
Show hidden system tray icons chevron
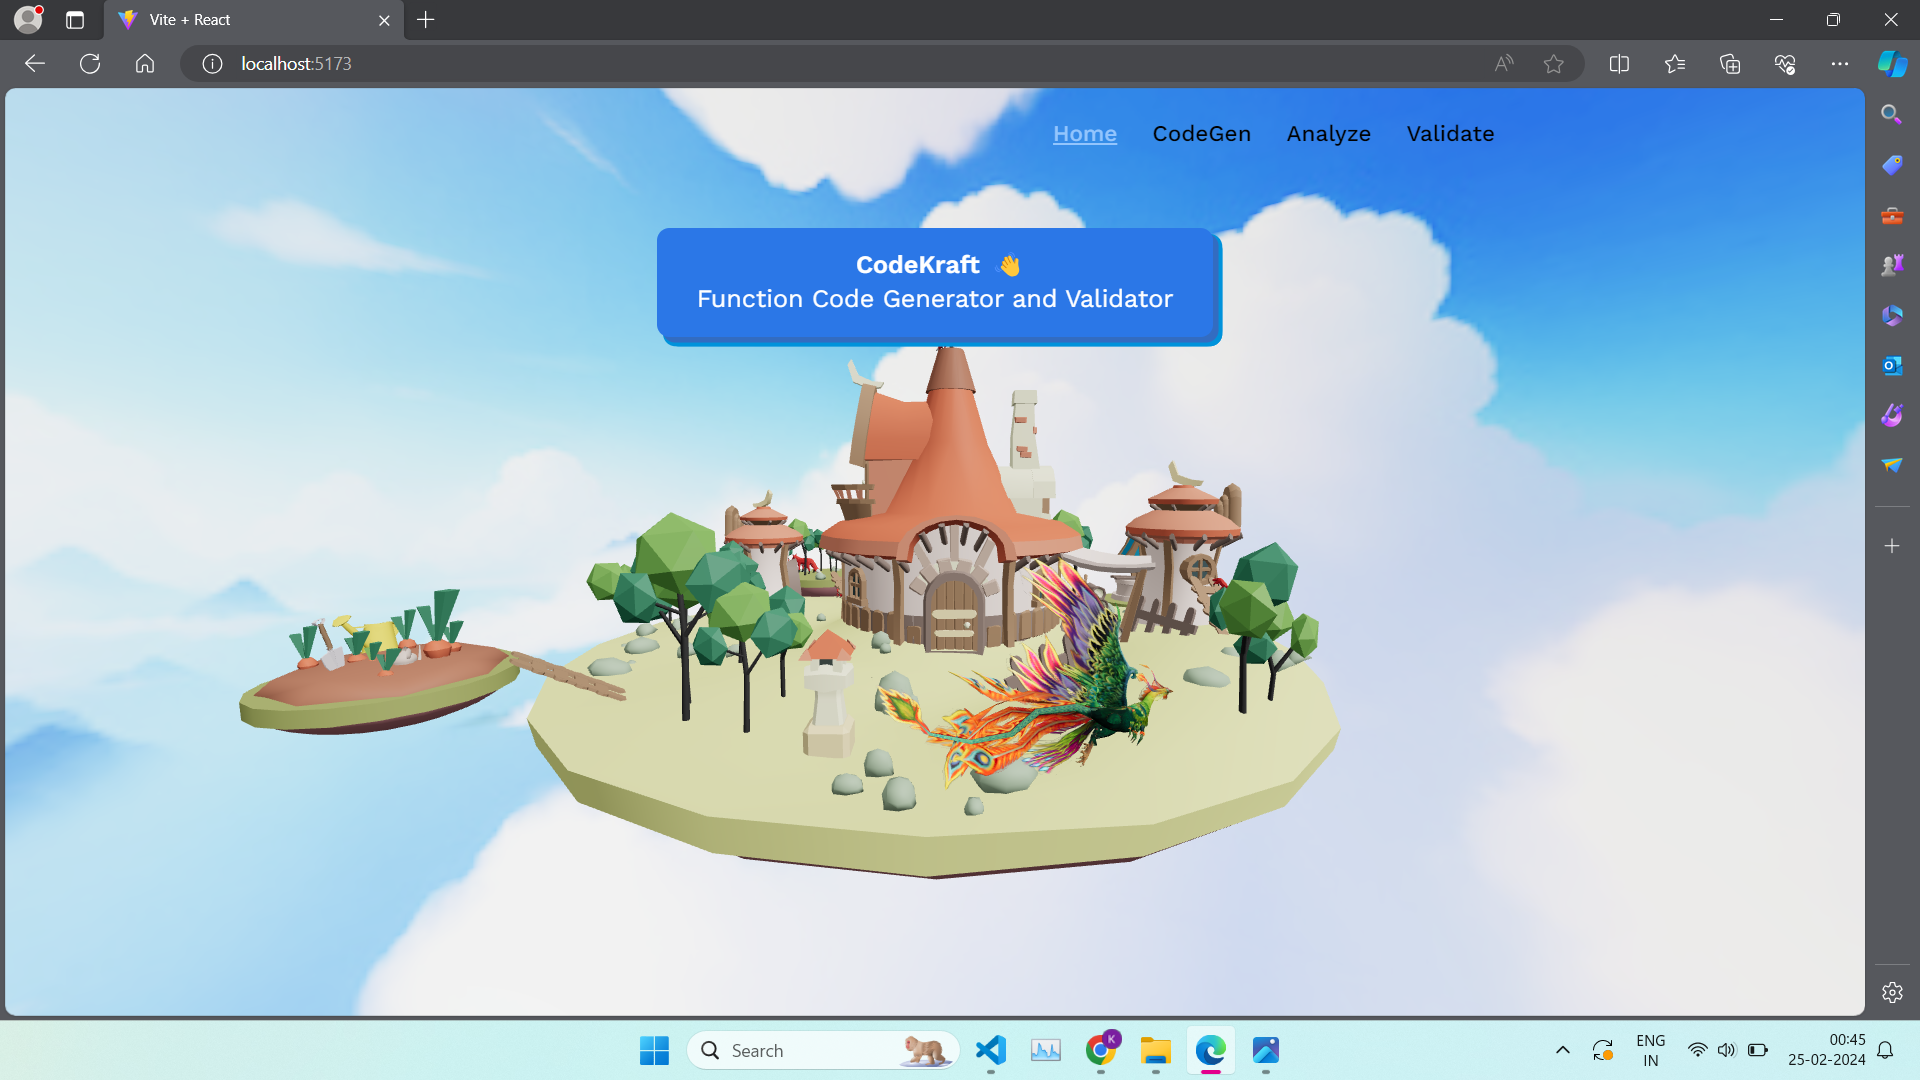(x=1562, y=1050)
